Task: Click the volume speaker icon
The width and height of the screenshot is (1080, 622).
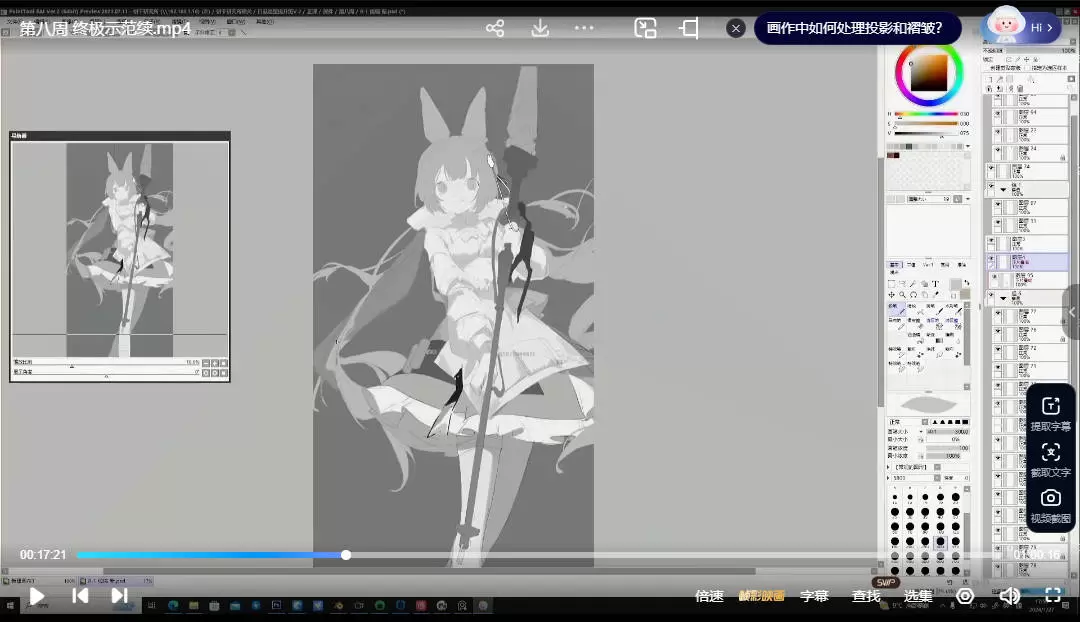Action: pyautogui.click(x=1009, y=596)
